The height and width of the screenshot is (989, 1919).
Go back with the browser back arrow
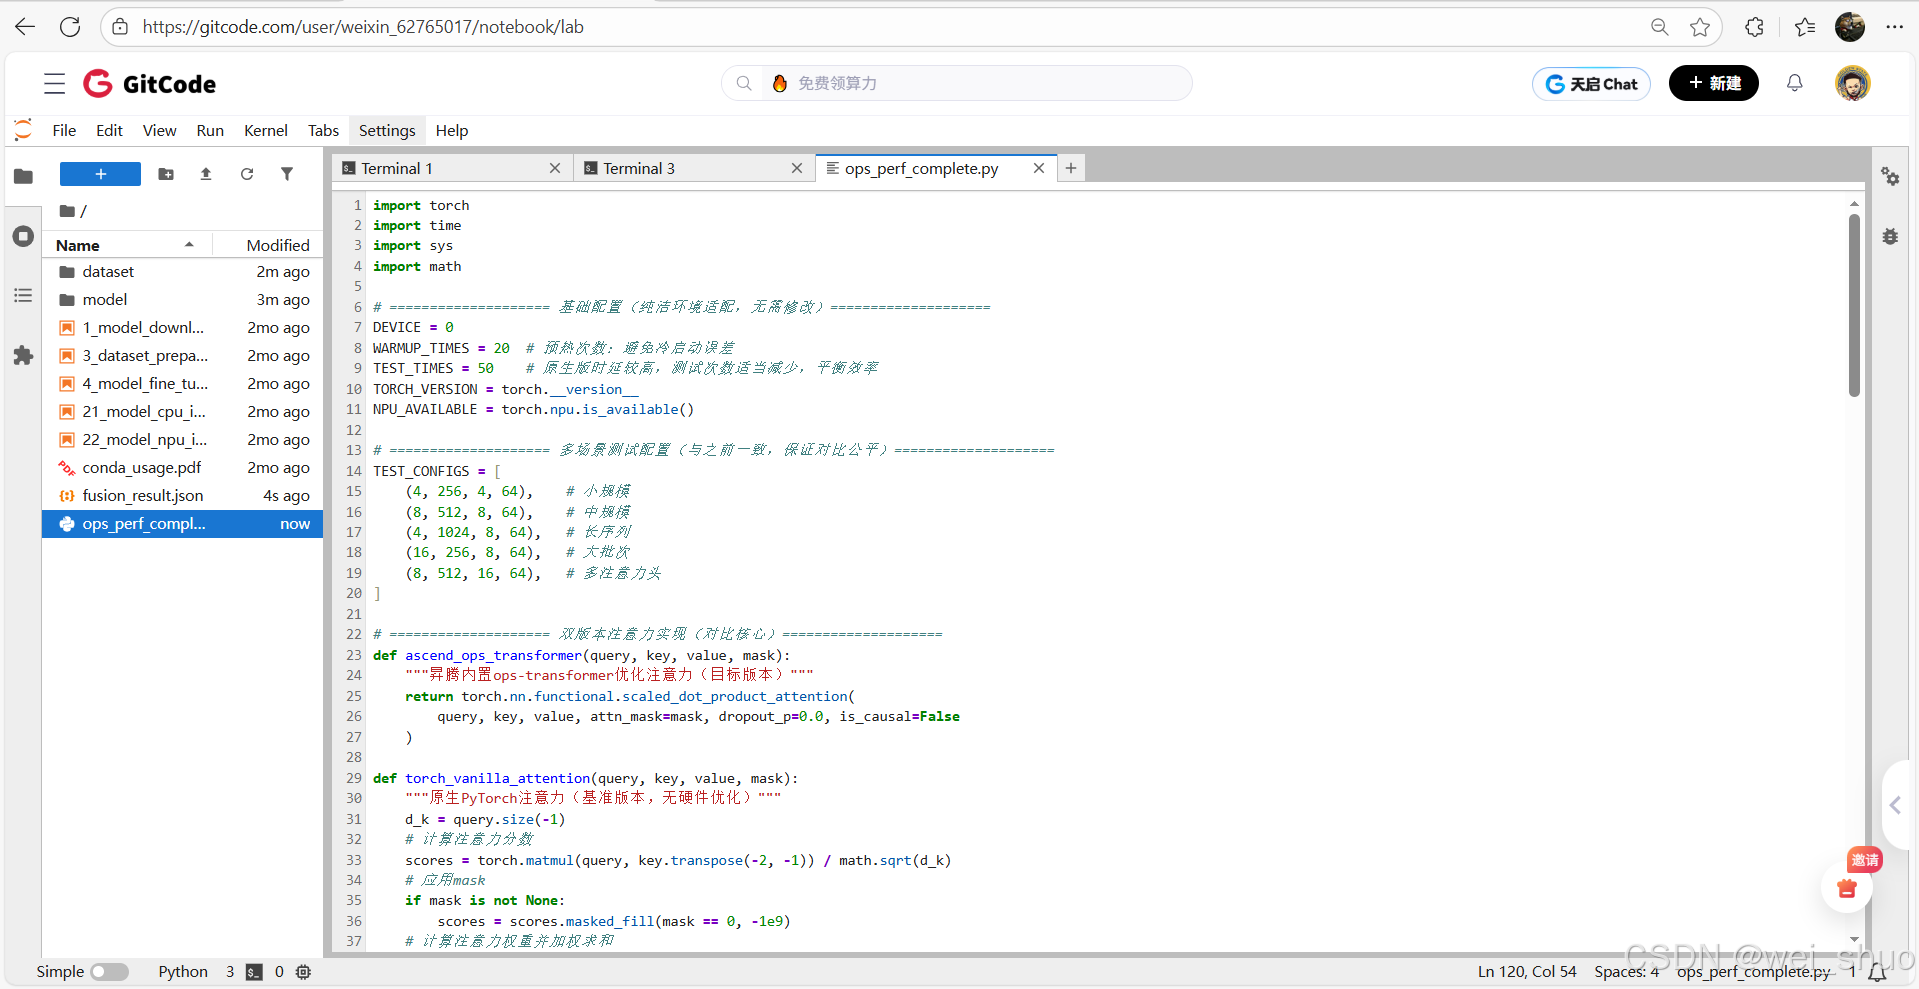25,27
